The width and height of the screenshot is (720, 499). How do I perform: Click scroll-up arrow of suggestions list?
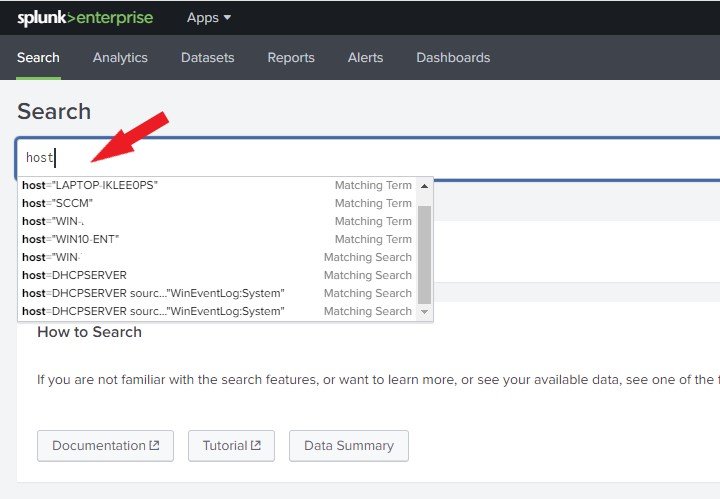click(424, 186)
